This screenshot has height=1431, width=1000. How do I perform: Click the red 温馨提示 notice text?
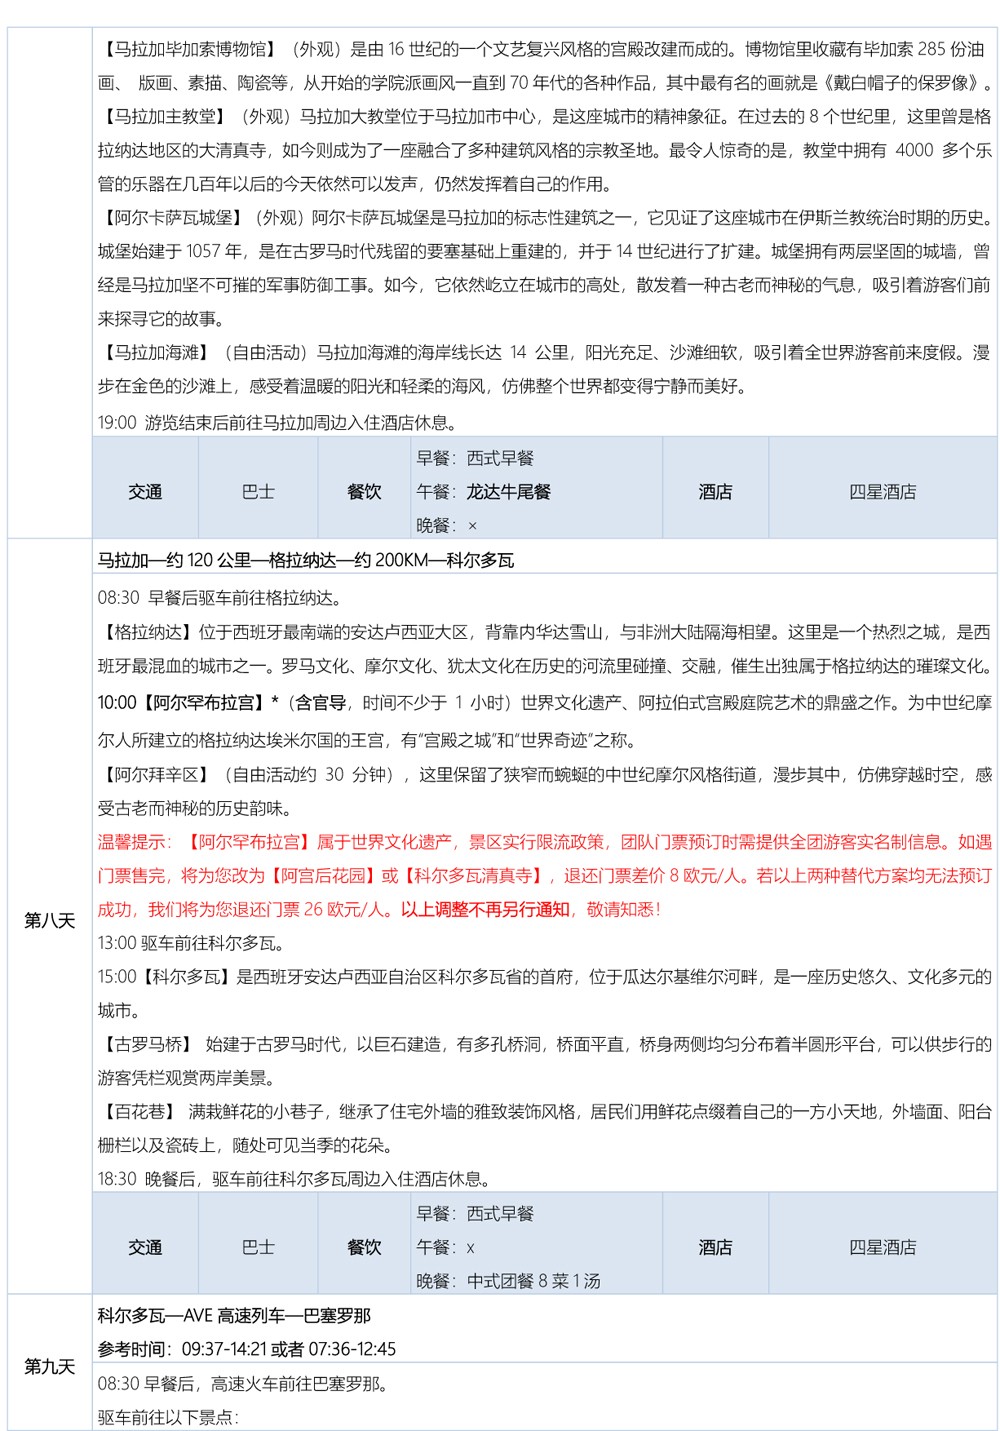point(135,842)
